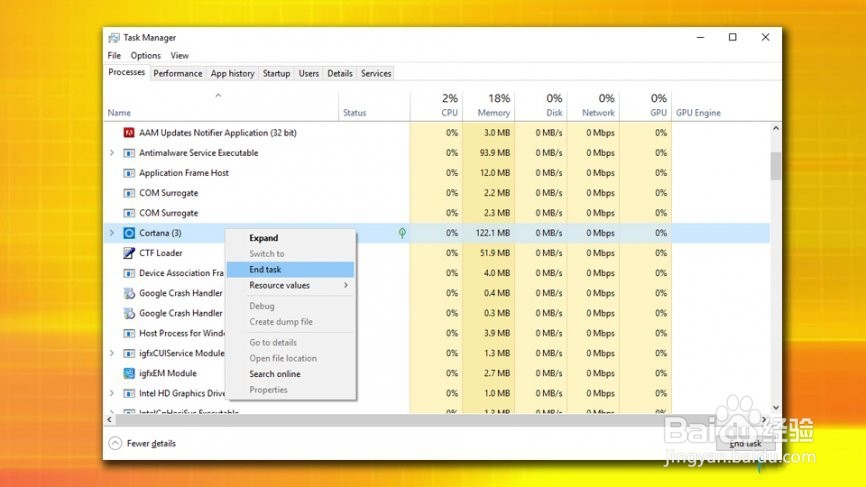Click the green leaf status icon on the Cortana row
Image resolution: width=866 pixels, height=487 pixels.
click(402, 233)
